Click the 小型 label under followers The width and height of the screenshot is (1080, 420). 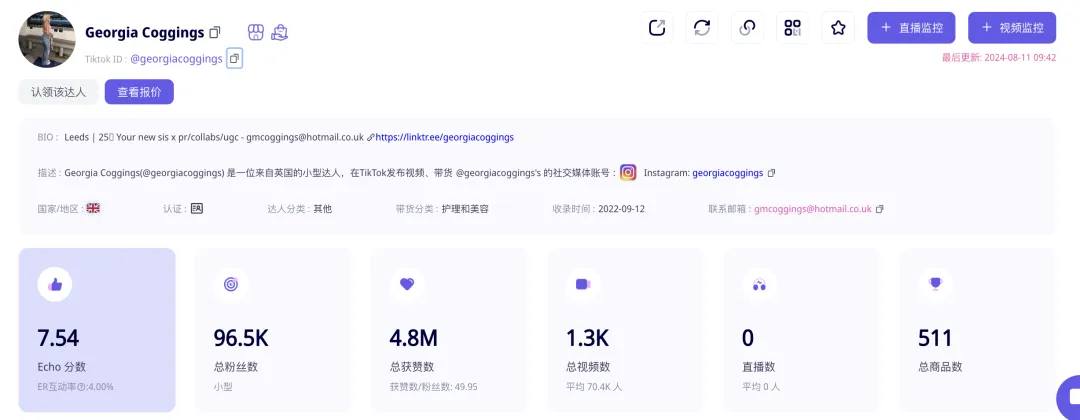223,387
